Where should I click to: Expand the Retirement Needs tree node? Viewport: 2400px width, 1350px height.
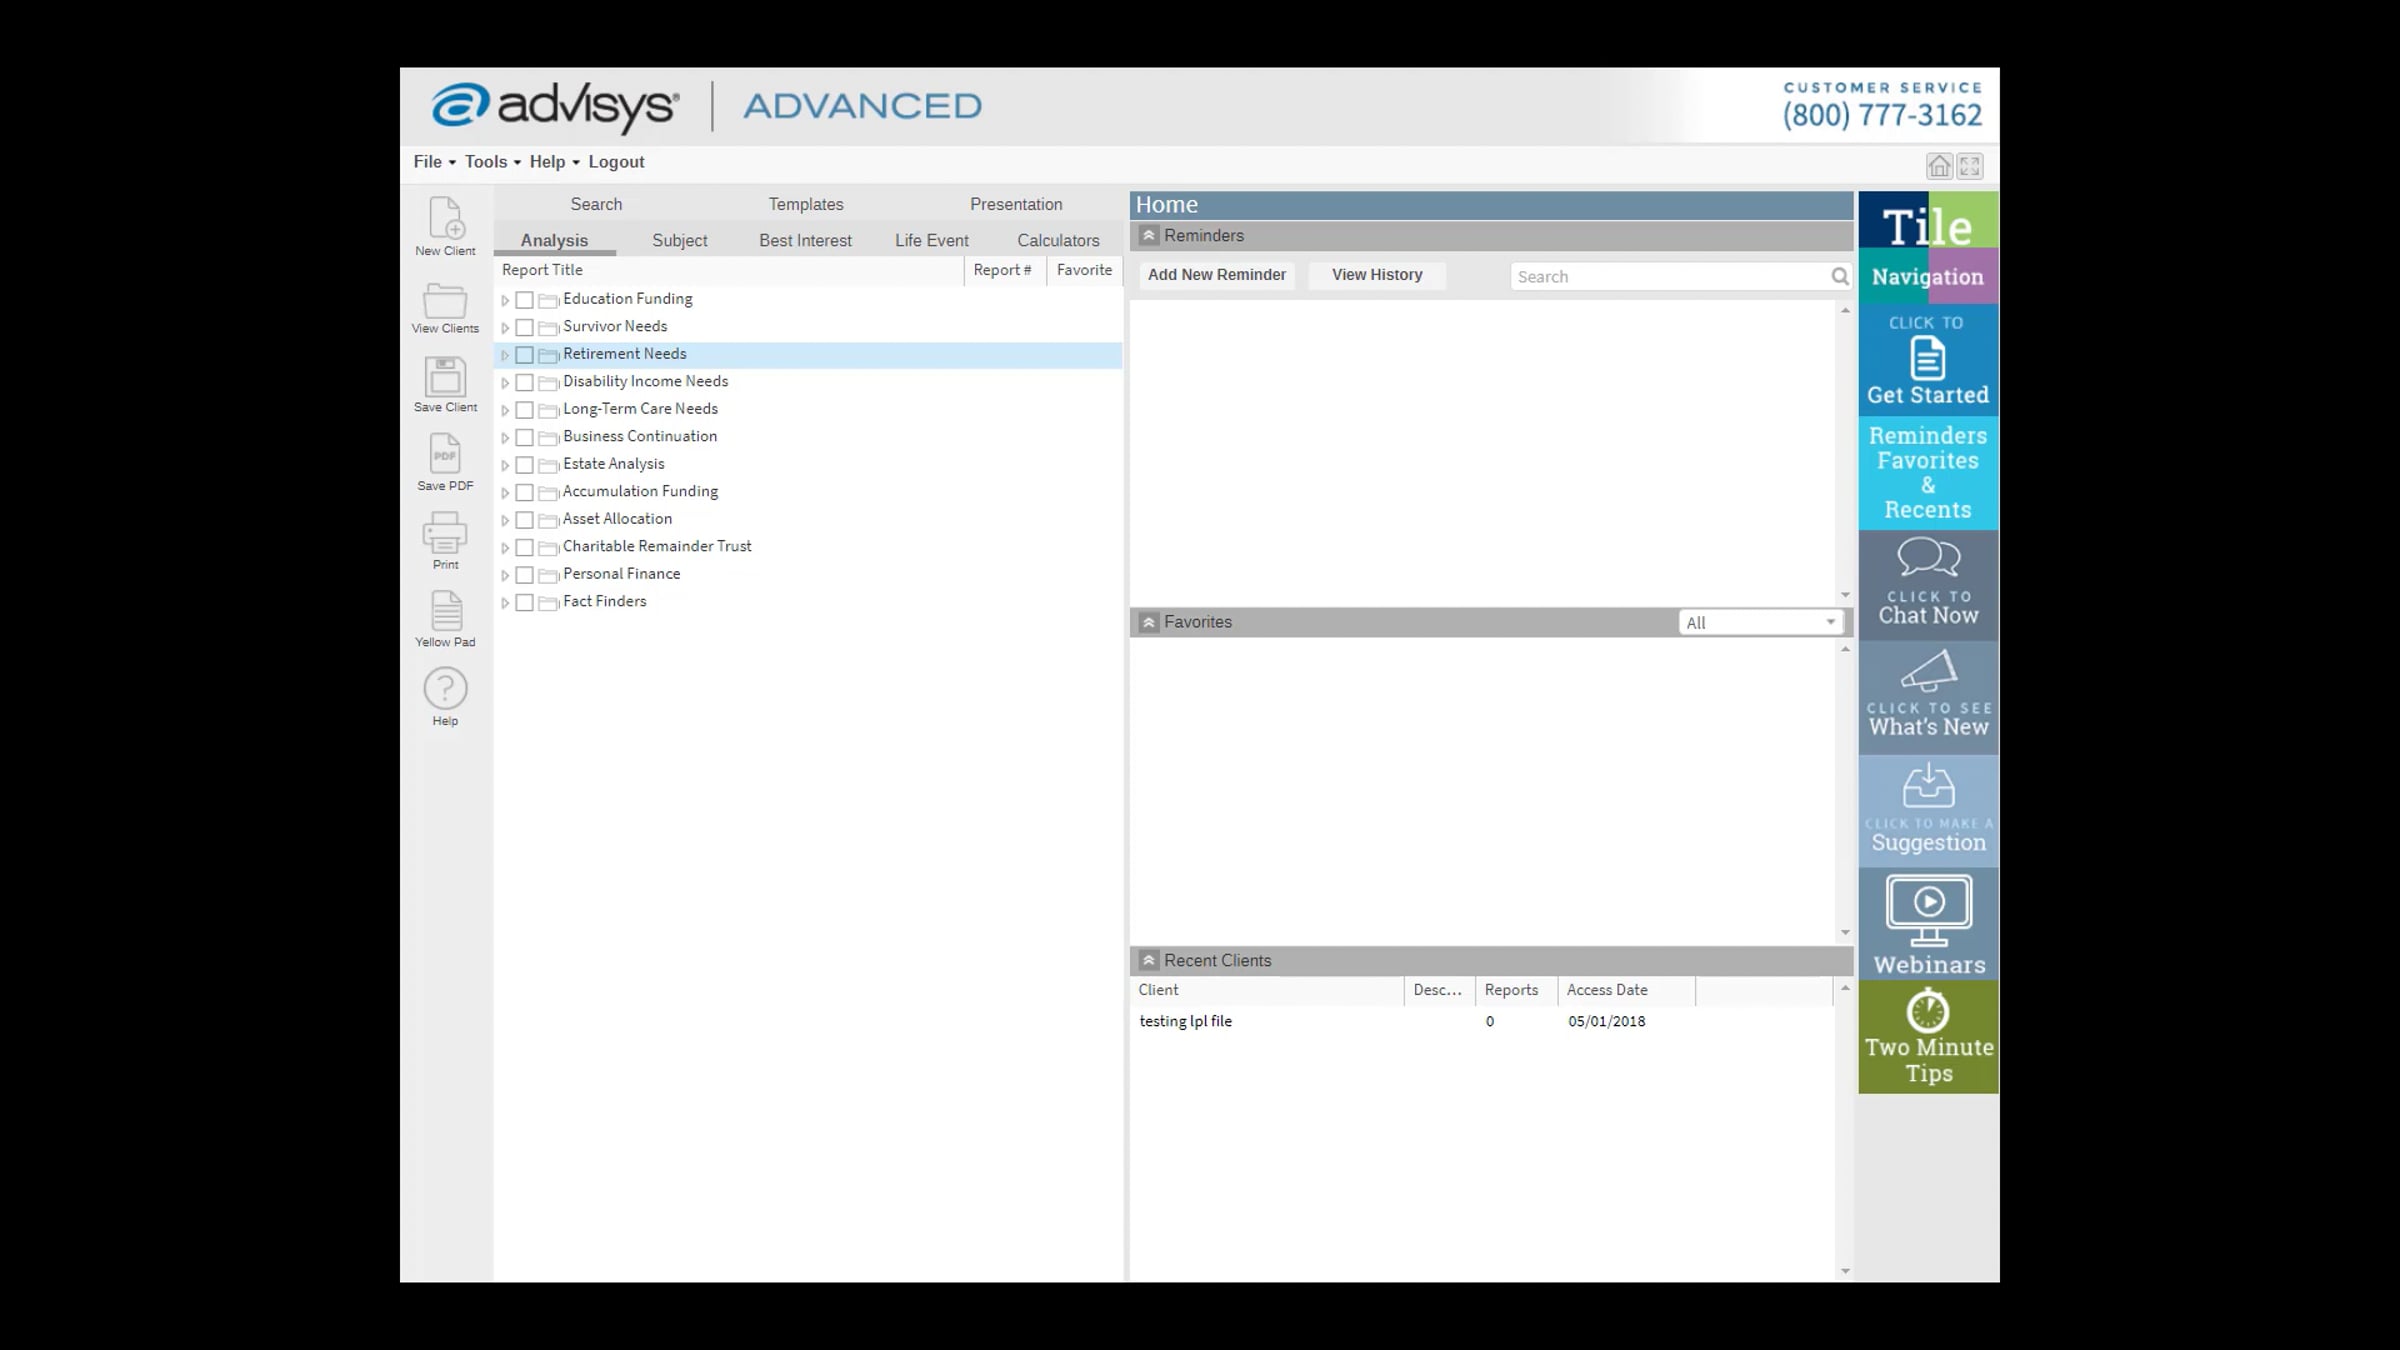pos(505,355)
